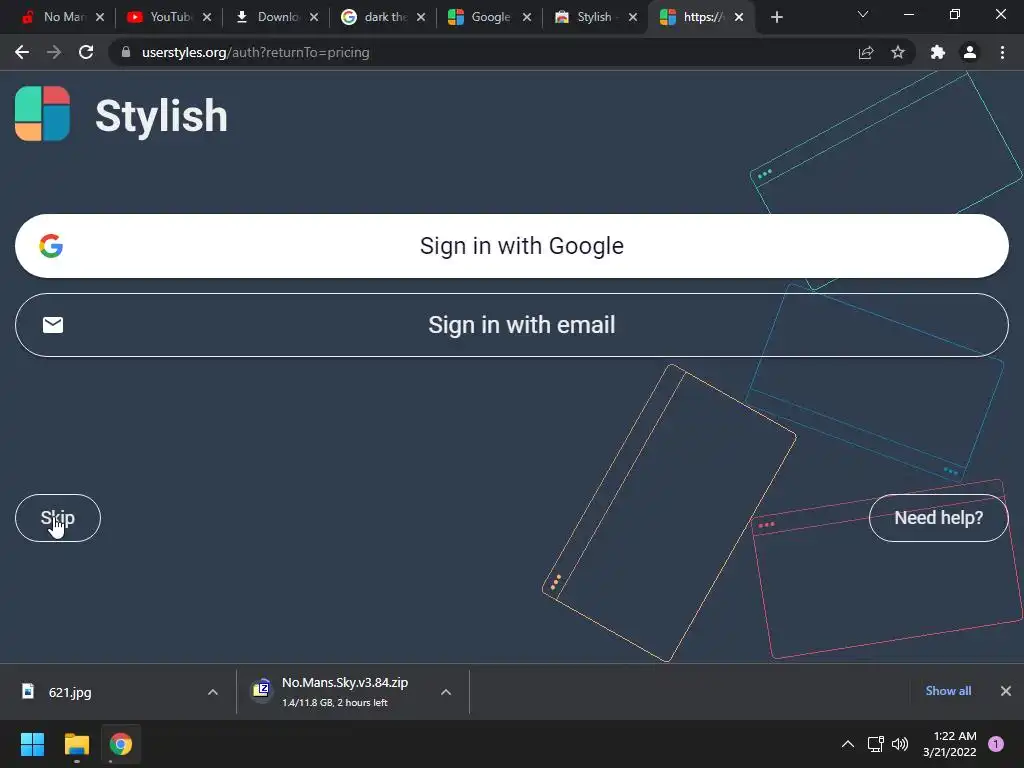The height and width of the screenshot is (768, 1024).
Task: Bookmark this page with the star
Action: coord(898,52)
